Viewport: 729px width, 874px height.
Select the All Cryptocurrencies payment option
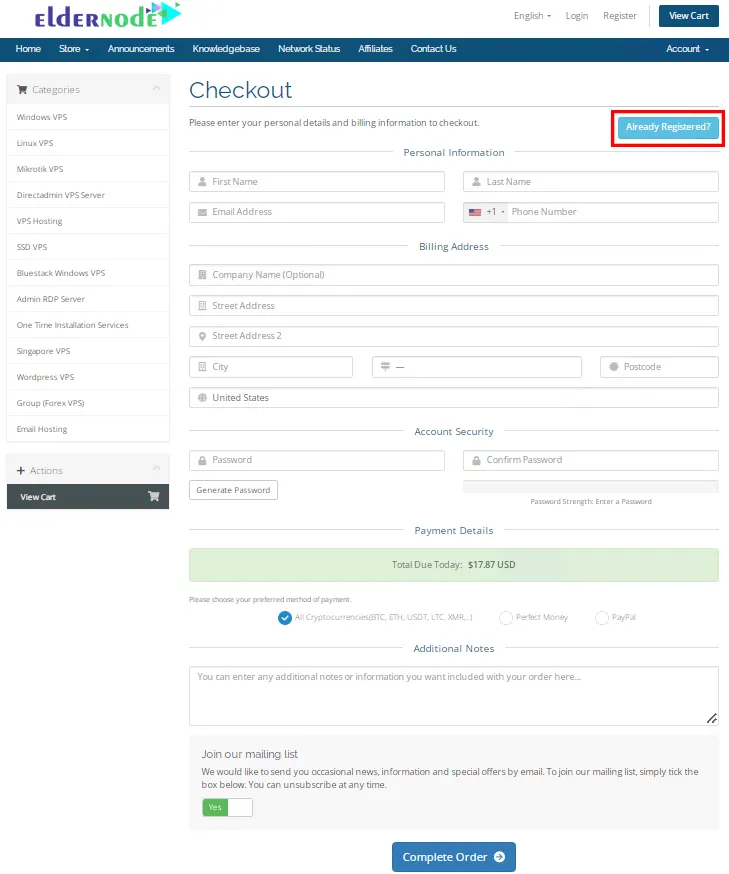pos(285,618)
